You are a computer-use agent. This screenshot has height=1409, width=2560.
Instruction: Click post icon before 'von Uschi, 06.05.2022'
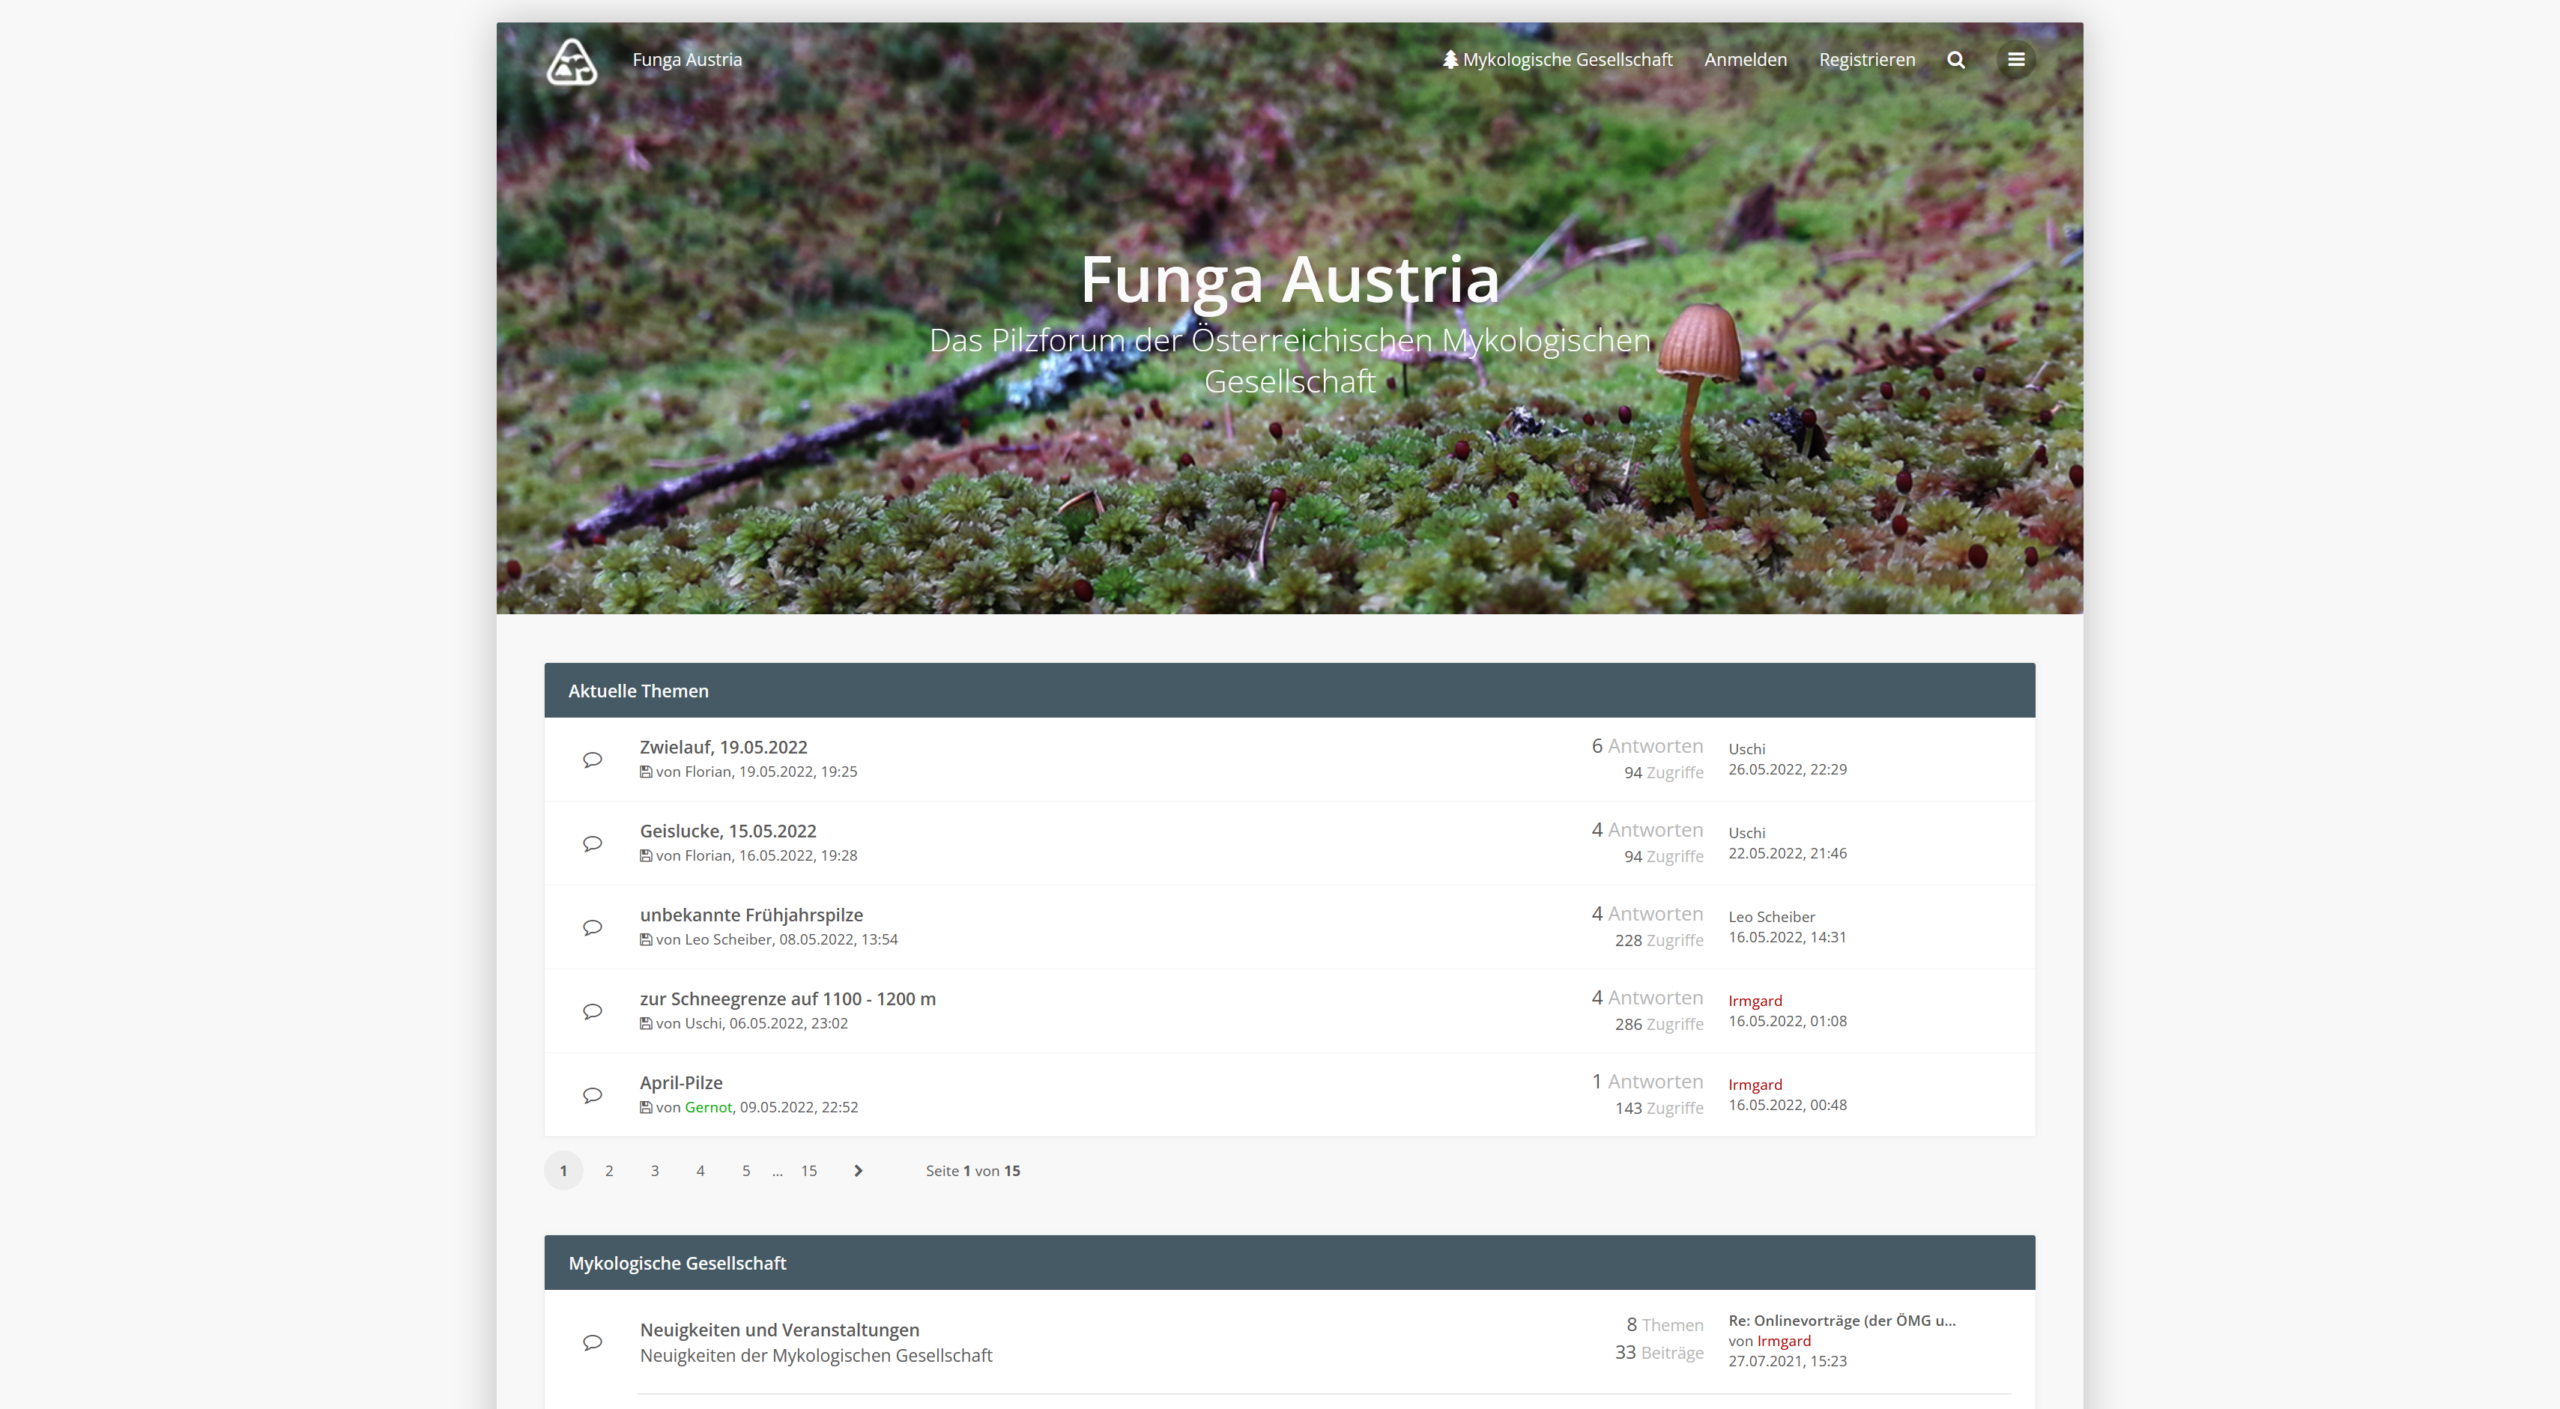tap(646, 1024)
